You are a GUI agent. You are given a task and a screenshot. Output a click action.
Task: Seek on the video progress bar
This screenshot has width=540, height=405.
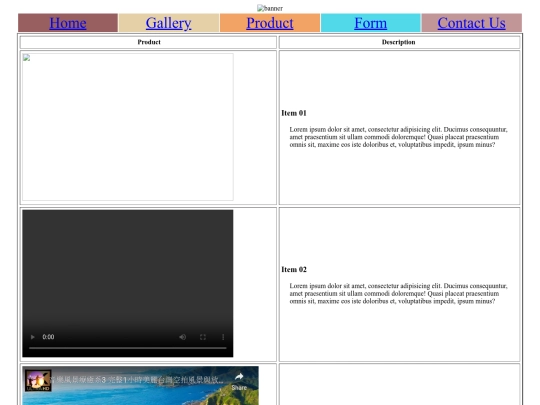point(128,348)
